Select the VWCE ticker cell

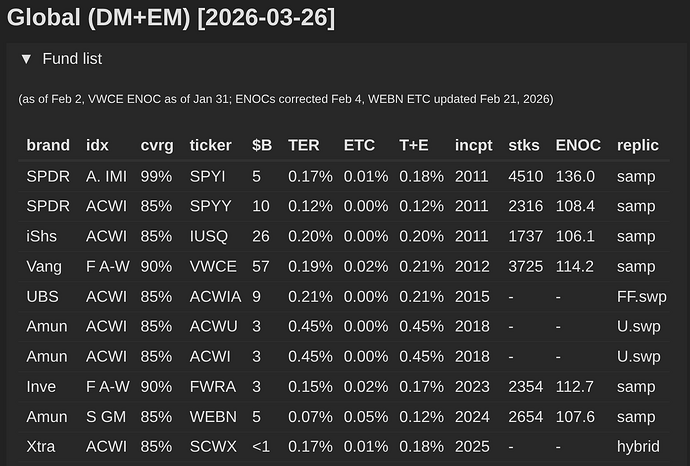[213, 266]
